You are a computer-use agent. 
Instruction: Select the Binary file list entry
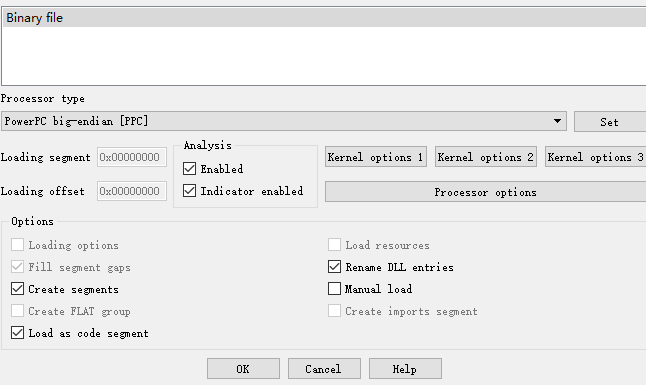tap(325, 18)
